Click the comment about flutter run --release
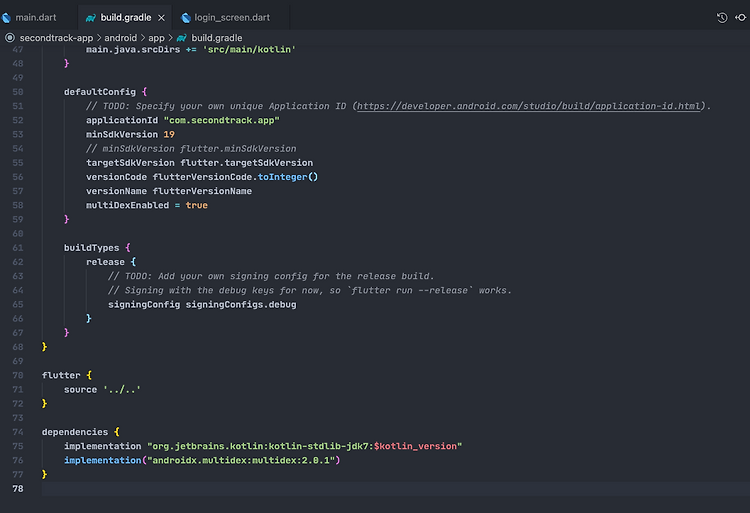Viewport: 750px width, 513px height. (310, 290)
